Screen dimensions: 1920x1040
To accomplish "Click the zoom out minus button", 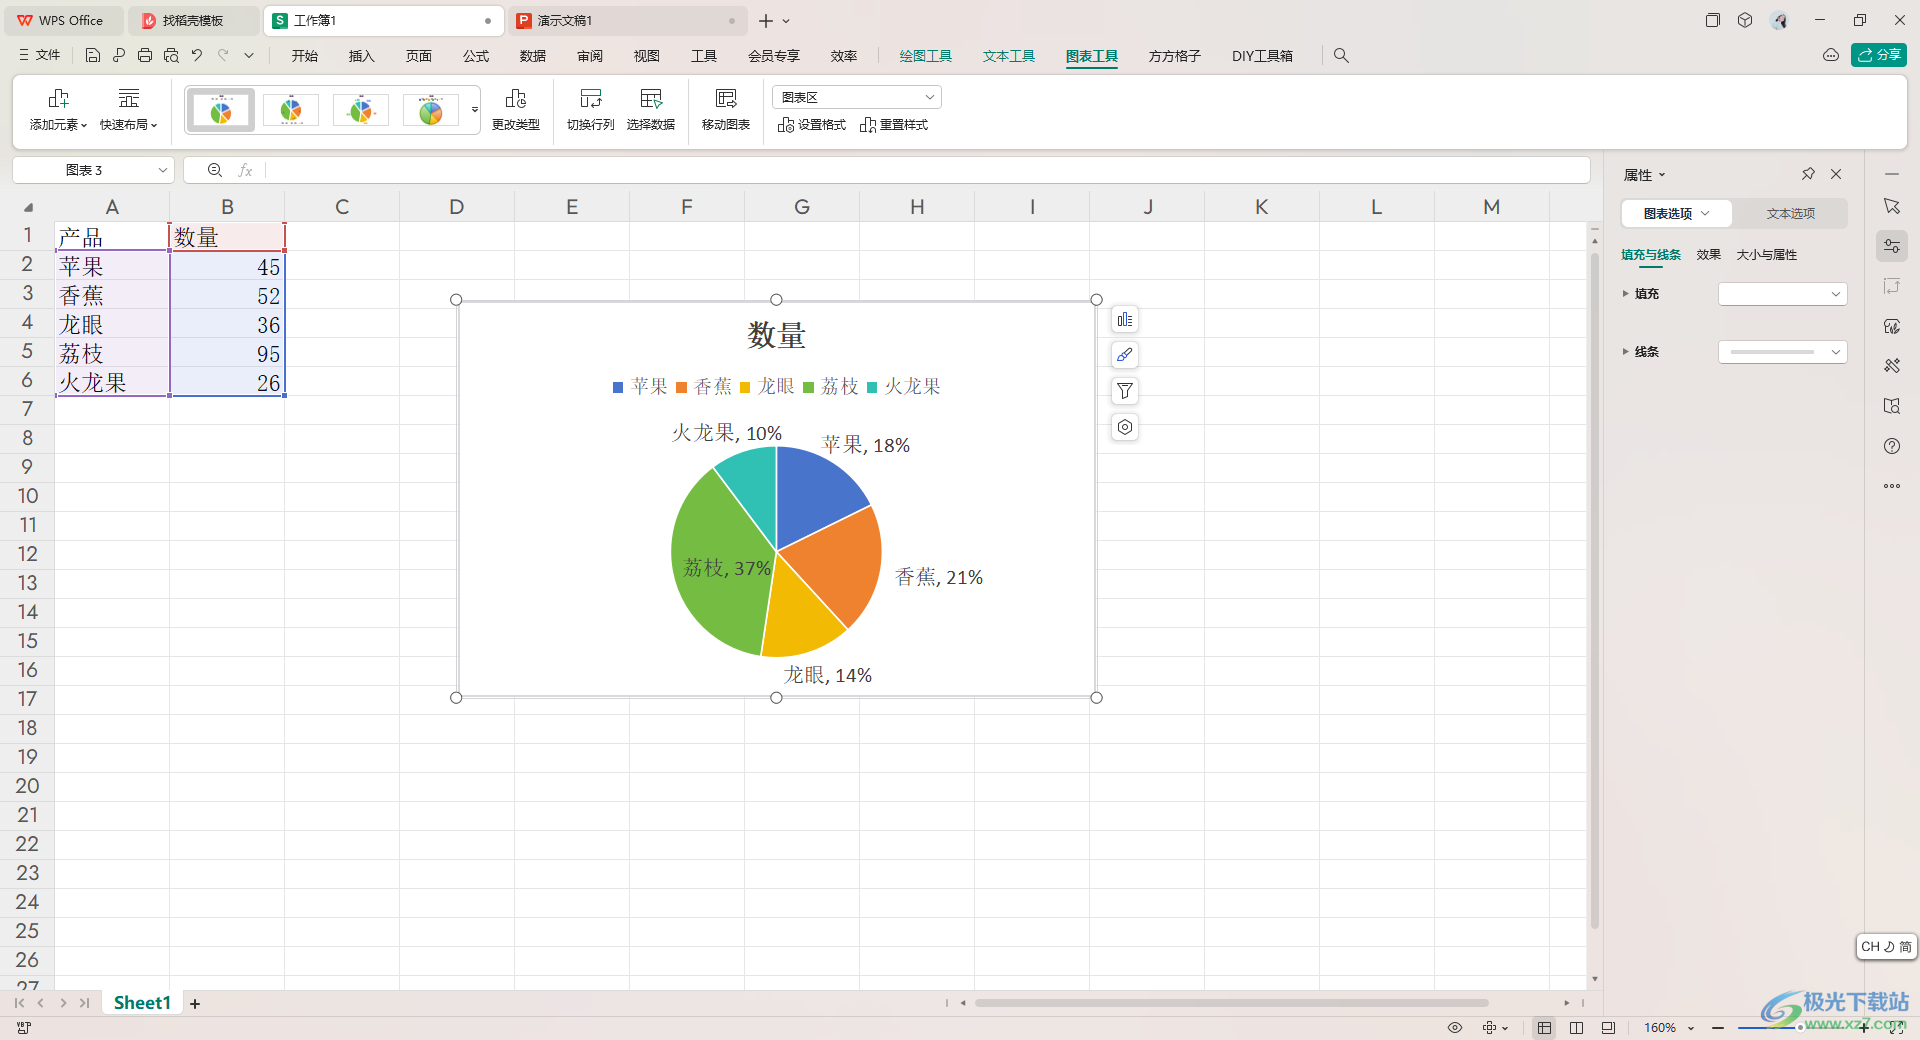I will (1718, 1028).
